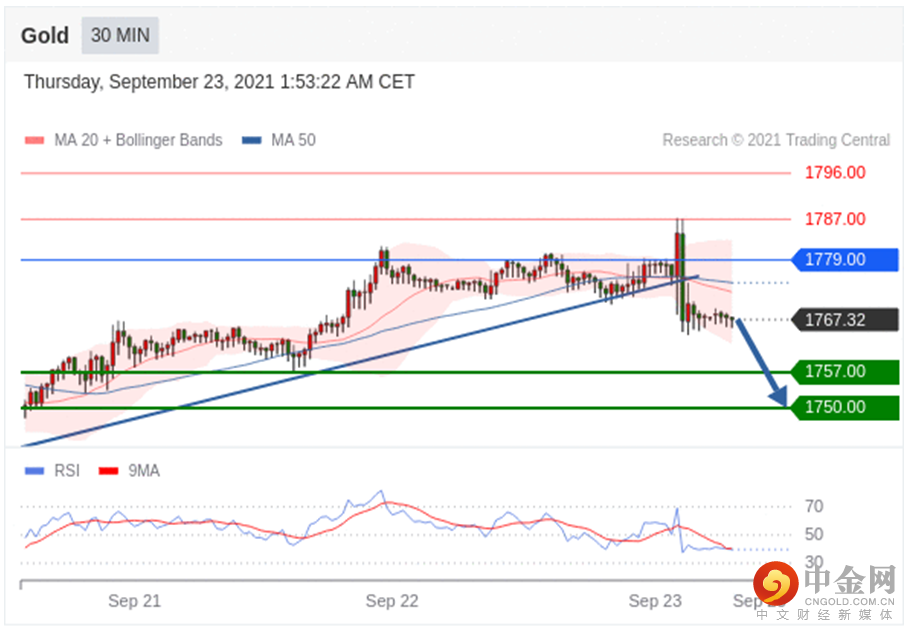This screenshot has height=633, width=910.
Task: Select the 1767.32 current price tag
Action: [845, 320]
